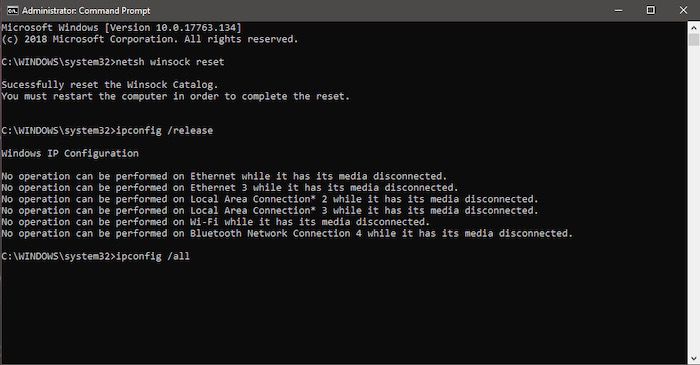This screenshot has width=700, height=365.
Task: Click the Wi-Fi media disconnected message
Action: (215, 222)
